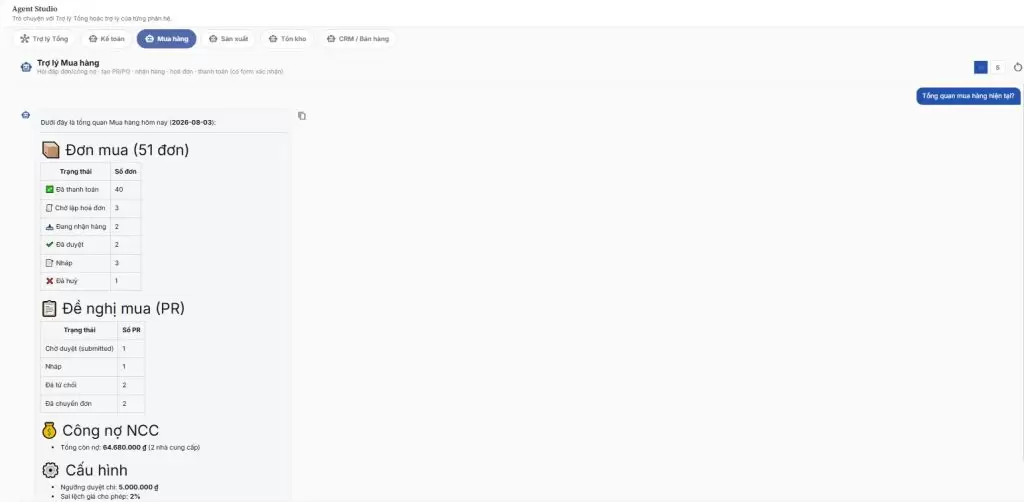Click the debt amount 64.680.000 ₫
The image size is (1024, 502).
[124, 447]
